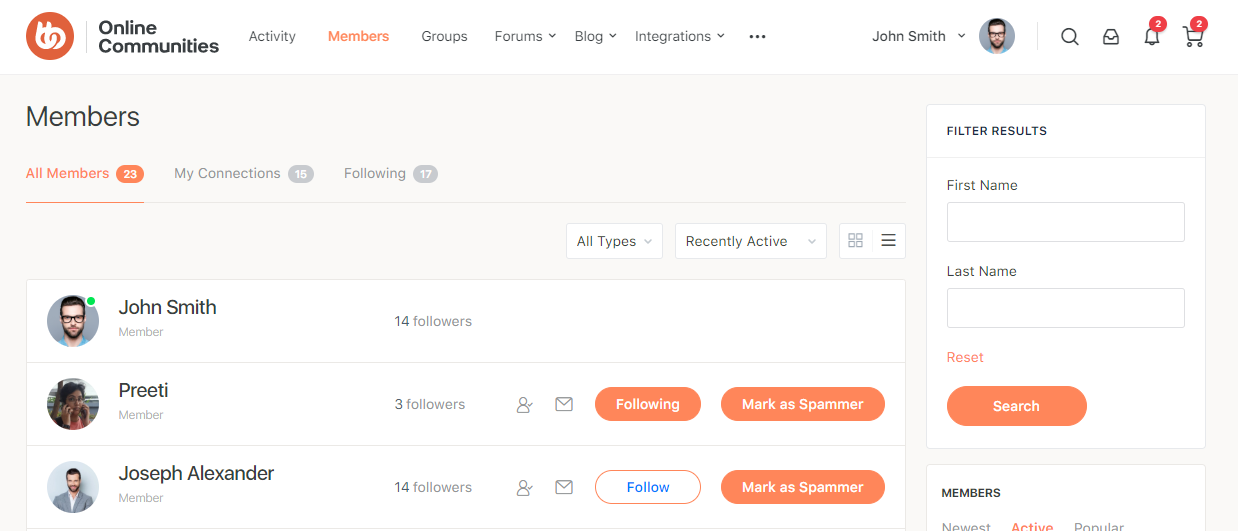Open the messages inbox icon
Viewport: 1238px width, 531px height.
coord(1111,37)
